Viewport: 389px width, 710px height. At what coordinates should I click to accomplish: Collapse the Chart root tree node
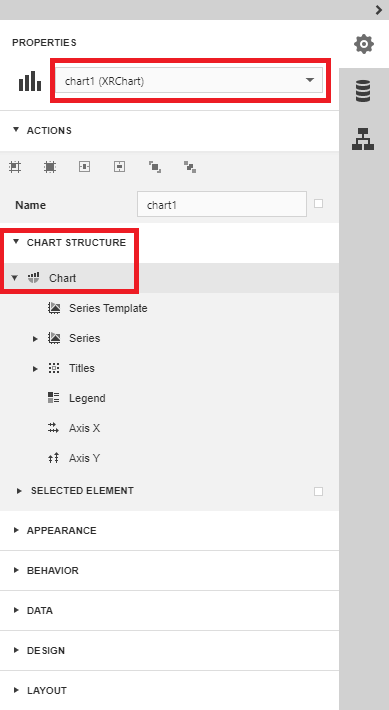pos(14,278)
